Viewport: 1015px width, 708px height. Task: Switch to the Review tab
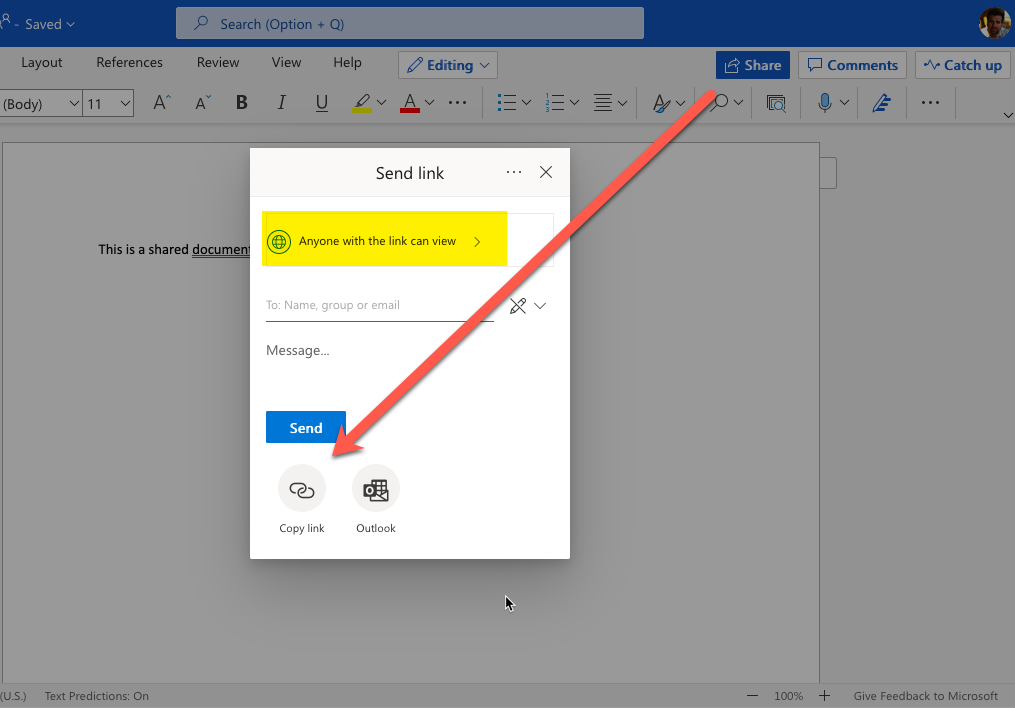click(x=218, y=62)
